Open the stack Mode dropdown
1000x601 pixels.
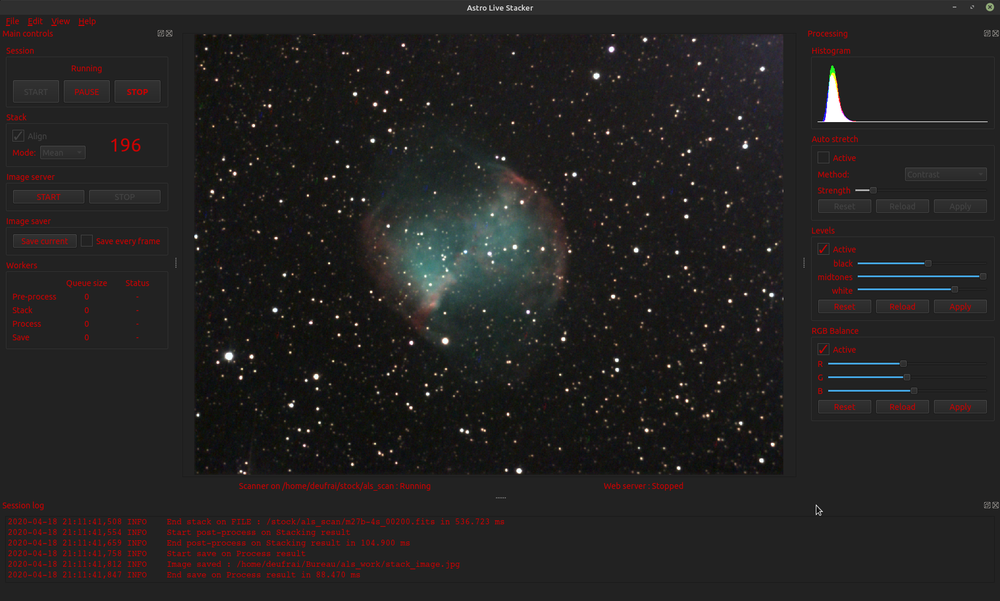pyautogui.click(x=62, y=152)
